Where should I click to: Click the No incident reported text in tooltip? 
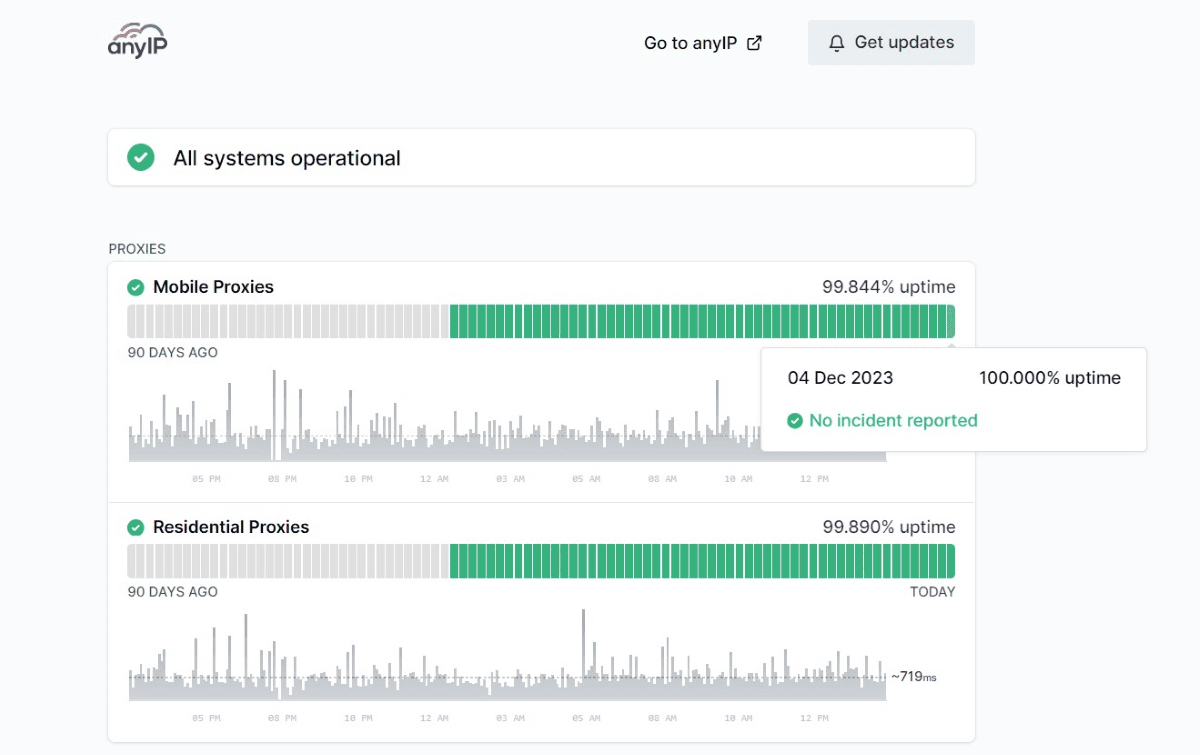click(893, 421)
